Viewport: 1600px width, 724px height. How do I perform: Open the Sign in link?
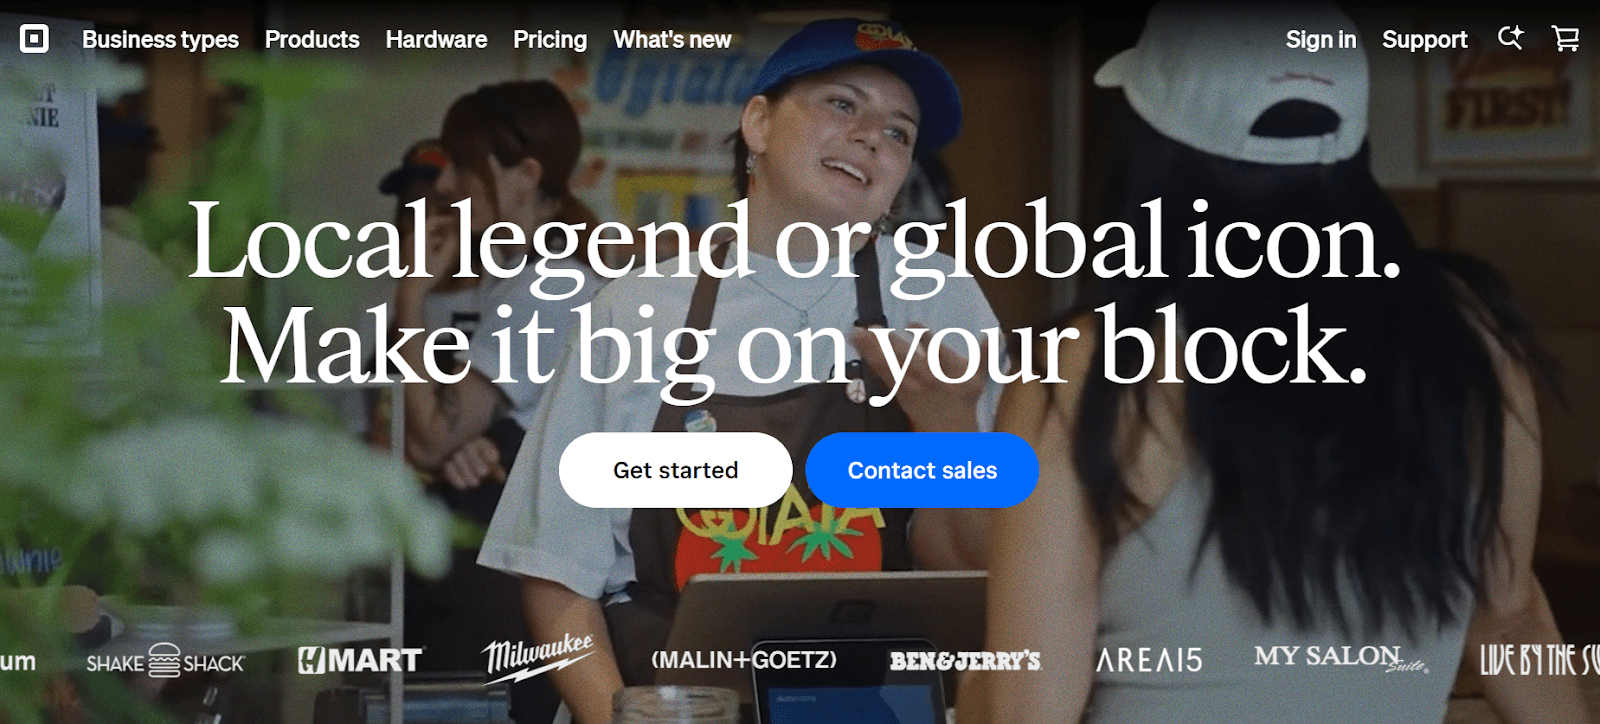click(1321, 39)
